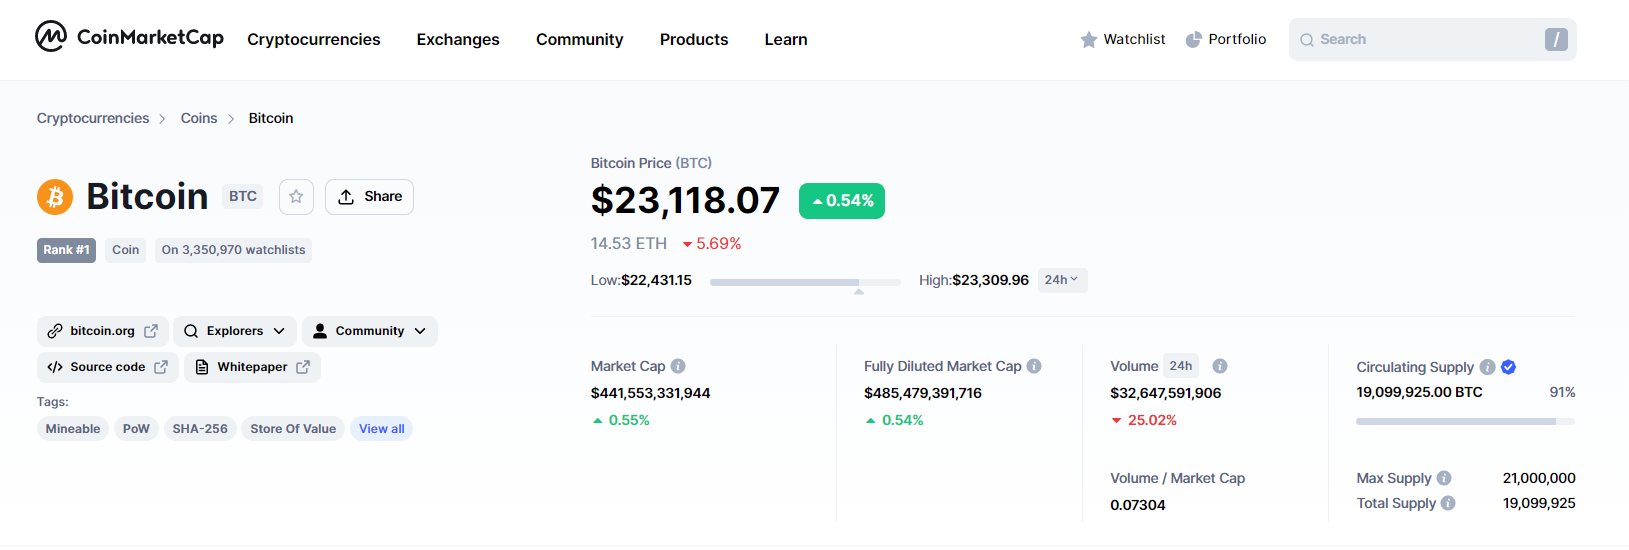Viewport: 1629px width, 550px height.
Task: Click the Community person icon
Action: 320,331
